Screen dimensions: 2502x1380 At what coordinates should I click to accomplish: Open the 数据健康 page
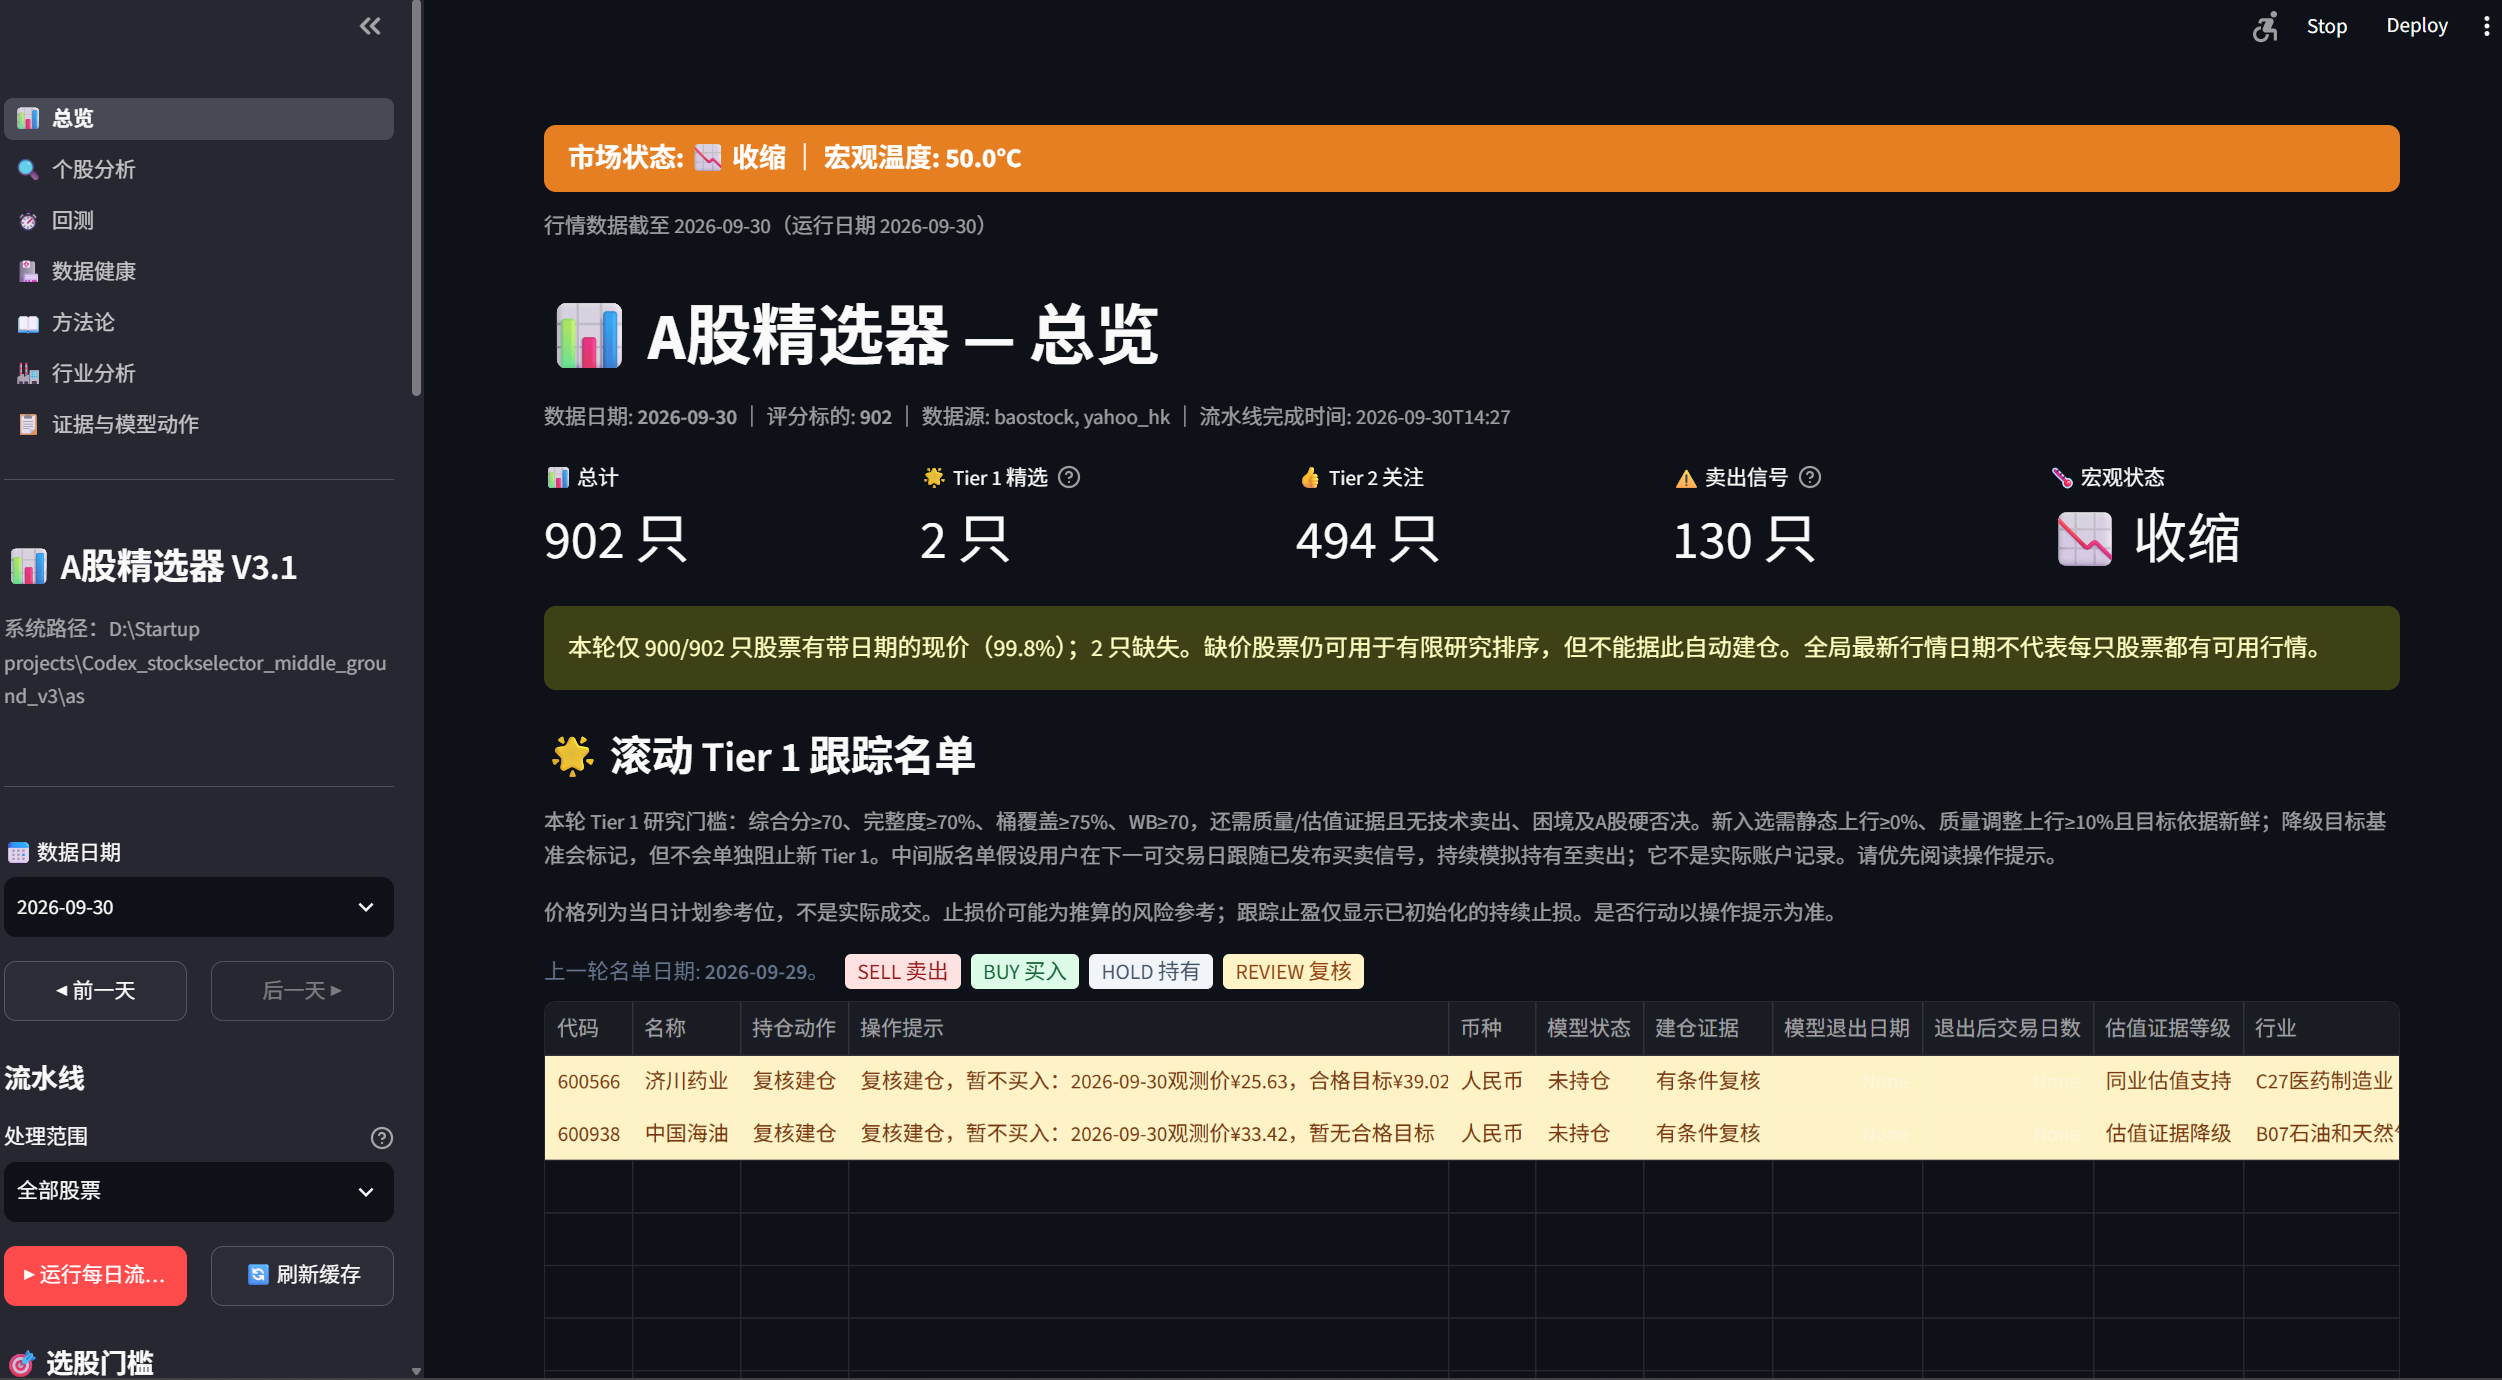point(199,271)
